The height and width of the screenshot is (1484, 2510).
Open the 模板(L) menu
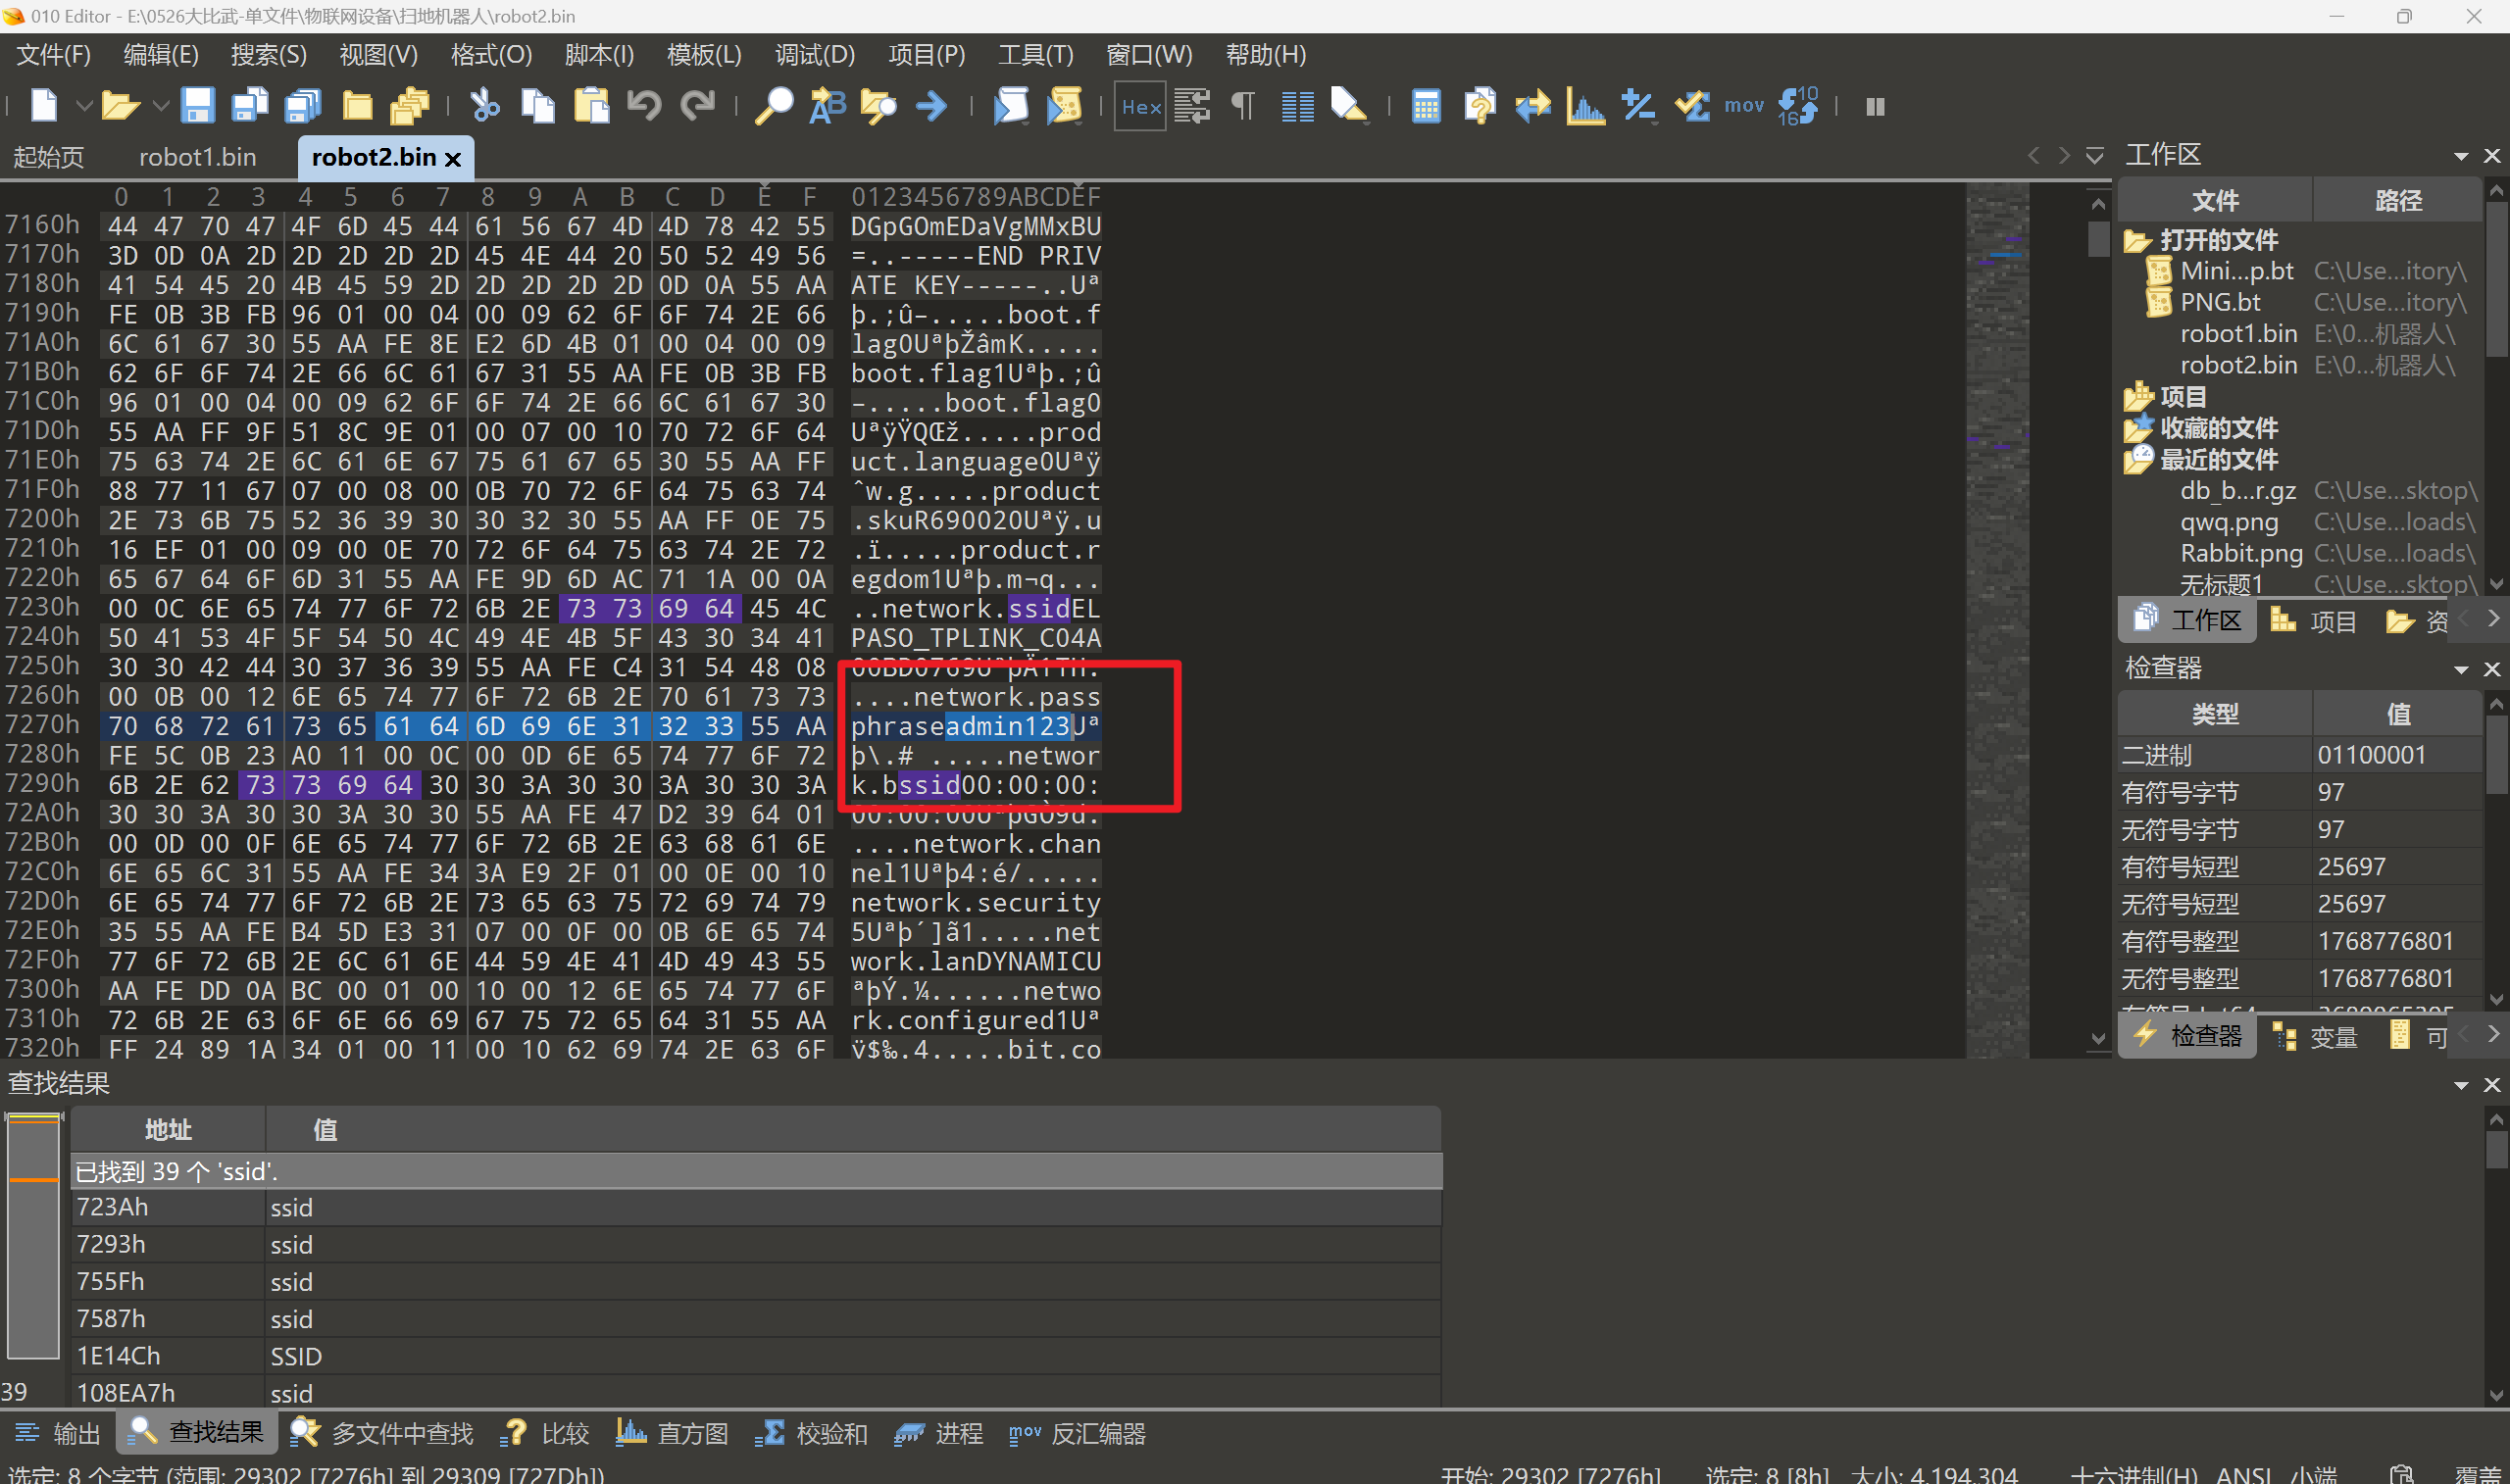[704, 54]
